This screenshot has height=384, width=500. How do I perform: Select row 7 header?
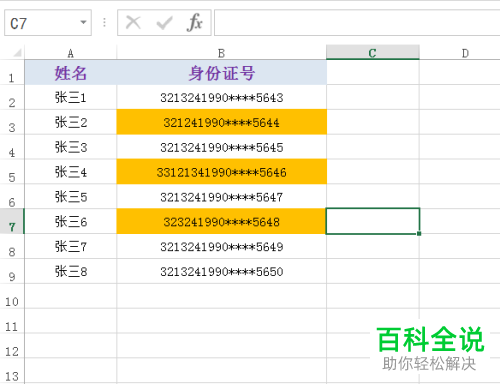click(x=12, y=222)
